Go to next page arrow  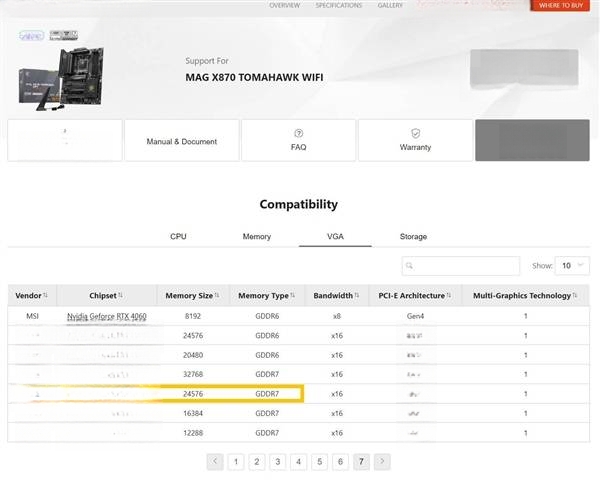[x=382, y=461]
